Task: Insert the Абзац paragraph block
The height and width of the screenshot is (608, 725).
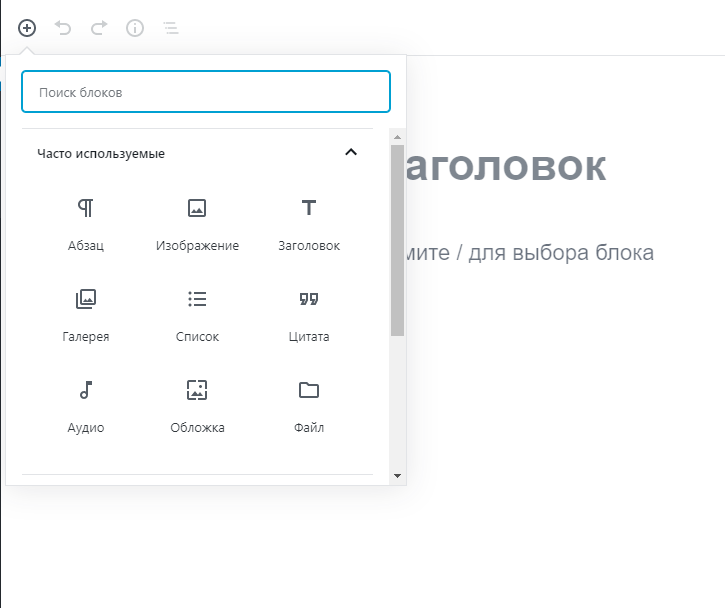Action: tap(86, 224)
